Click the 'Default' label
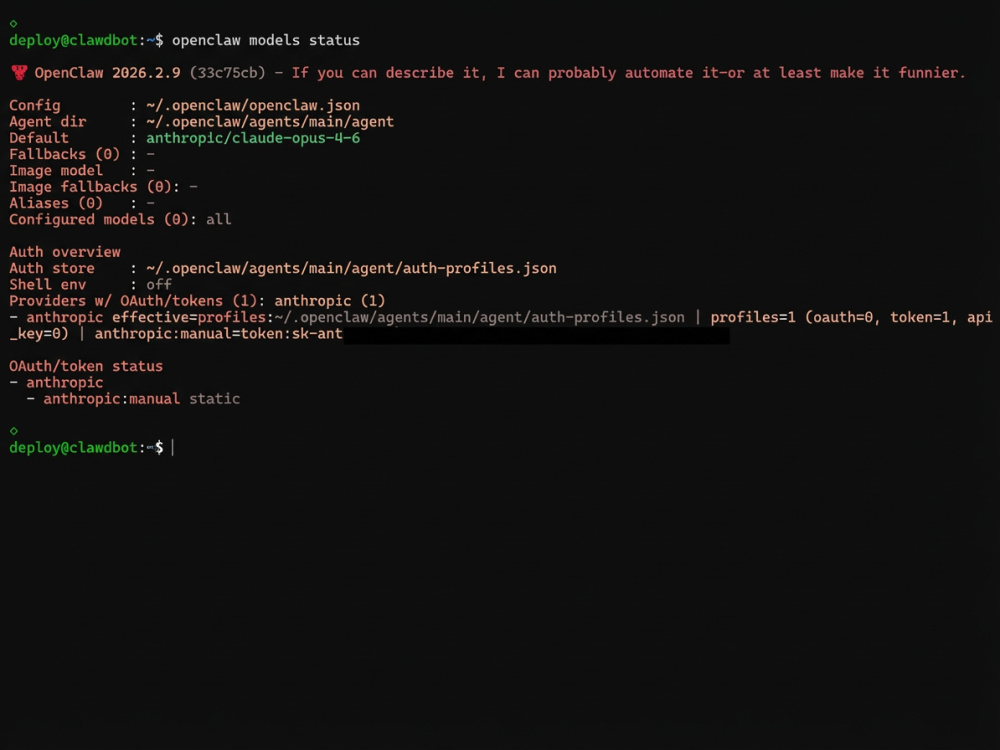Viewport: 1000px width, 750px height. tap(38, 138)
